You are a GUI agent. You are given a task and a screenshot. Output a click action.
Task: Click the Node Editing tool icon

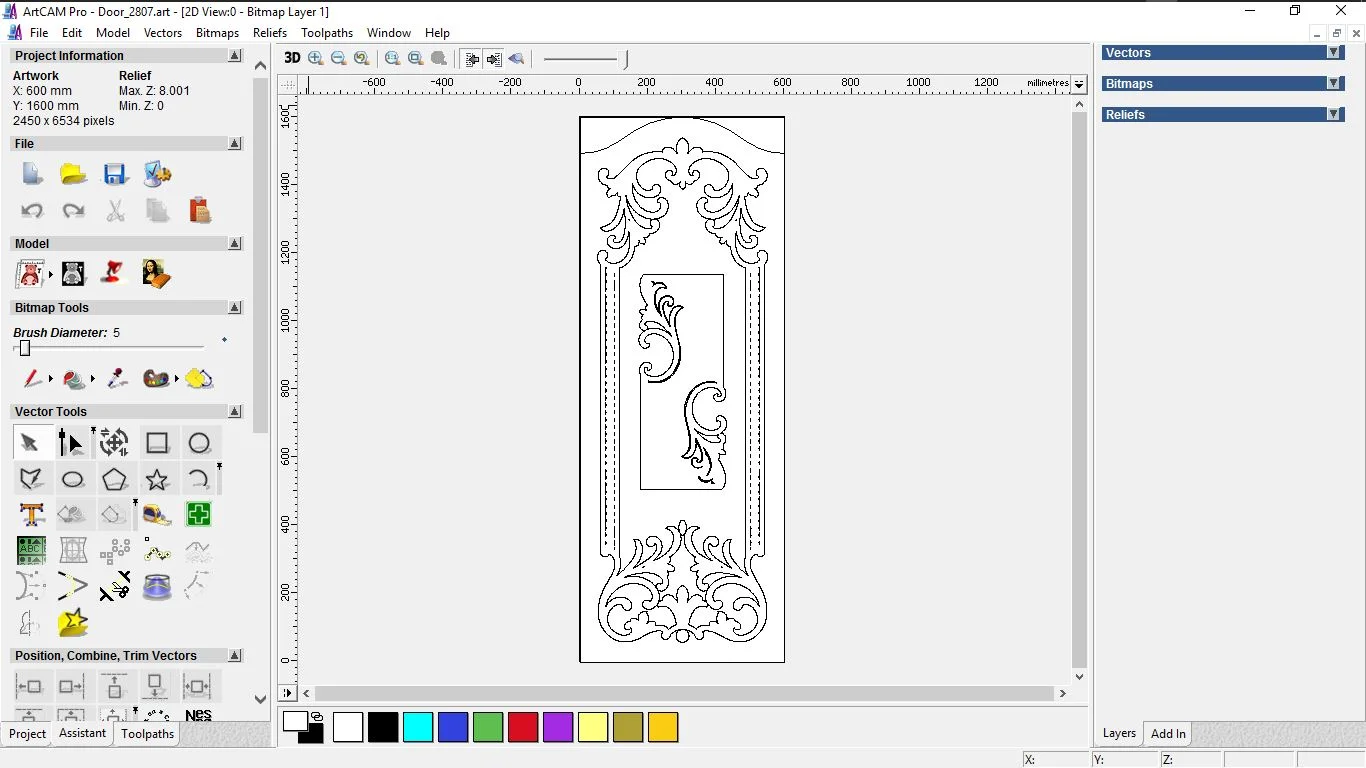pos(70,443)
